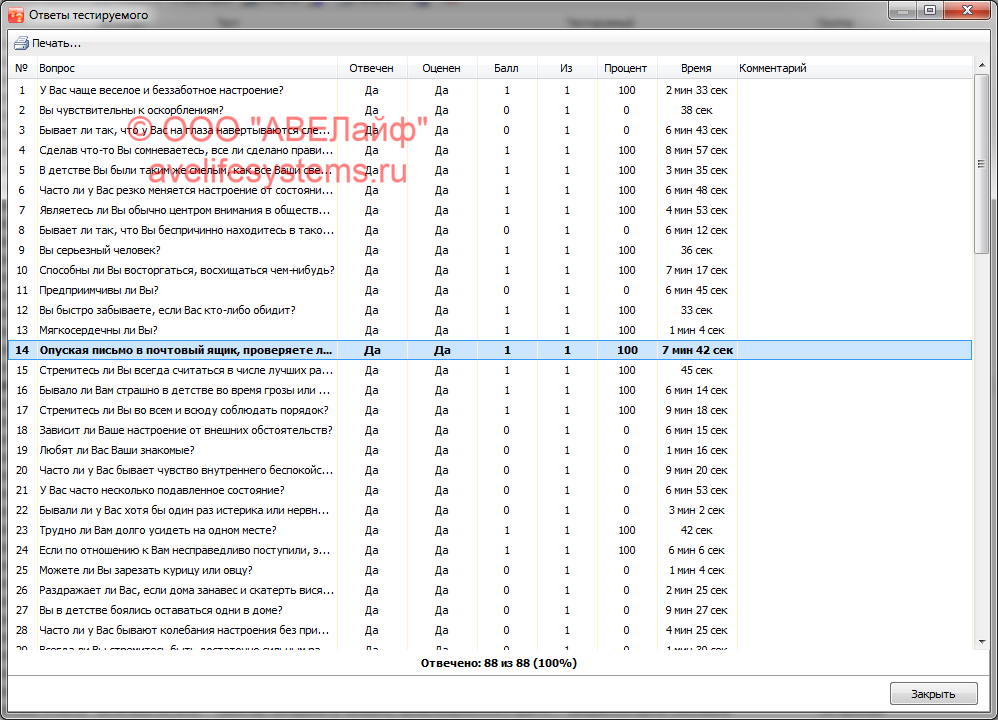Select question 1 about cheerful mood
The height and width of the screenshot is (720, 998).
pyautogui.click(x=160, y=90)
